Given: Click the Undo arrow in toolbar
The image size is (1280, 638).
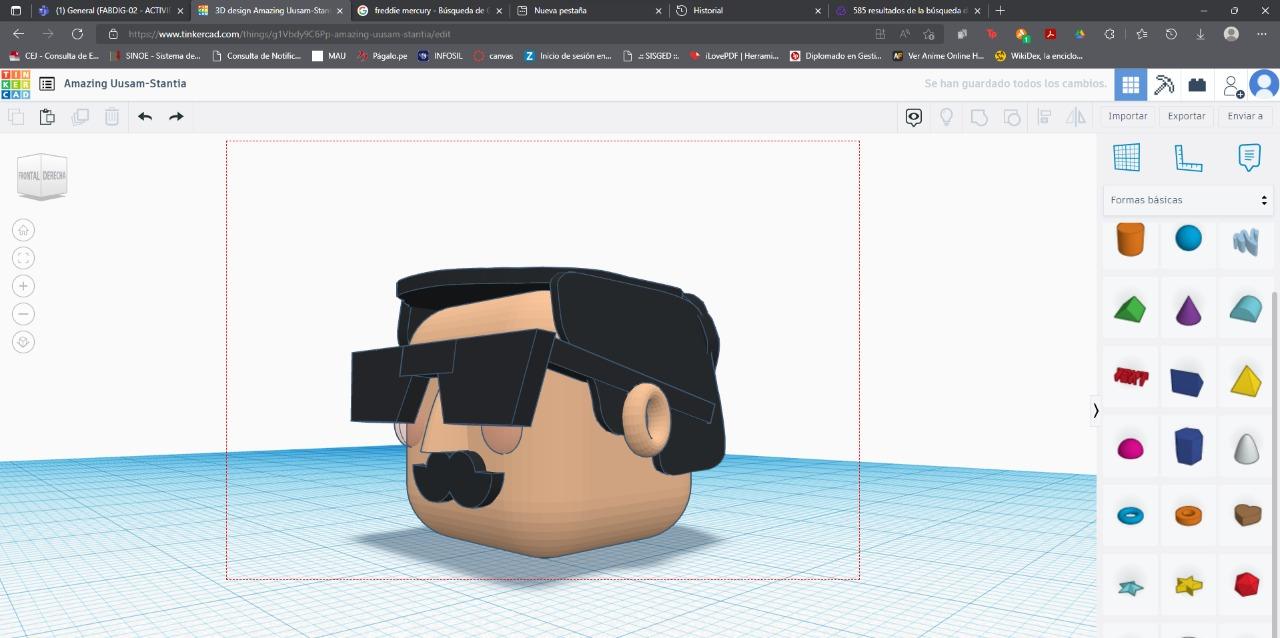Looking at the screenshot, I should point(145,117).
